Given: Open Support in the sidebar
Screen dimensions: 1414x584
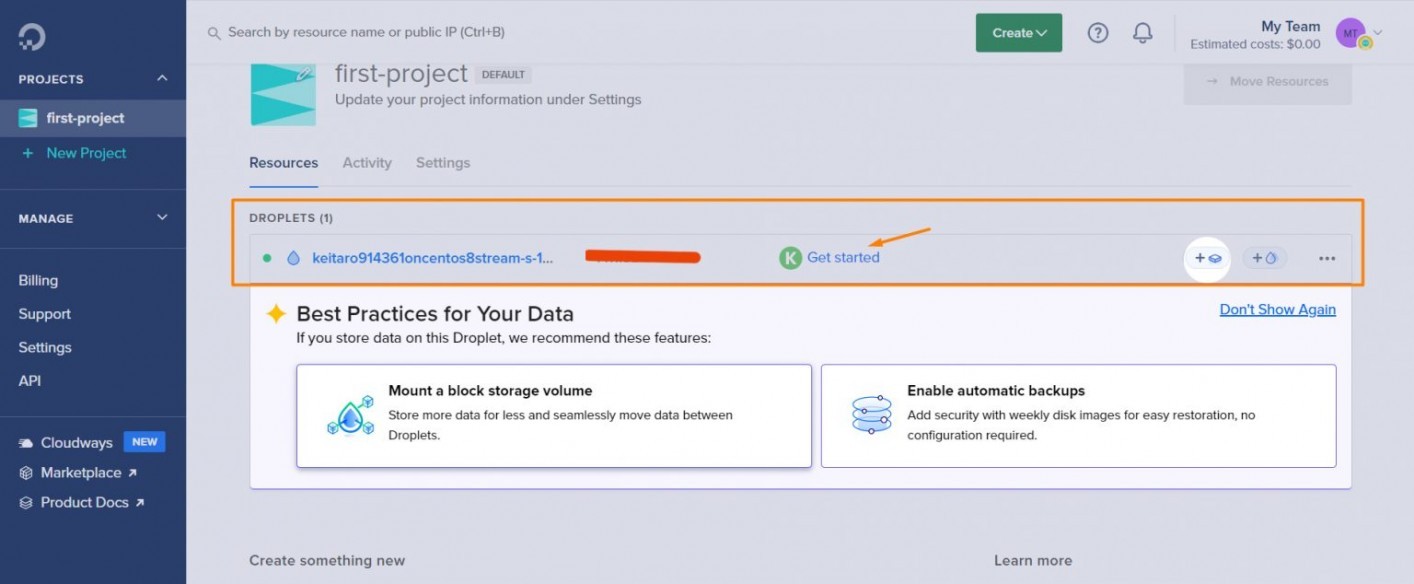Looking at the screenshot, I should 45,314.
